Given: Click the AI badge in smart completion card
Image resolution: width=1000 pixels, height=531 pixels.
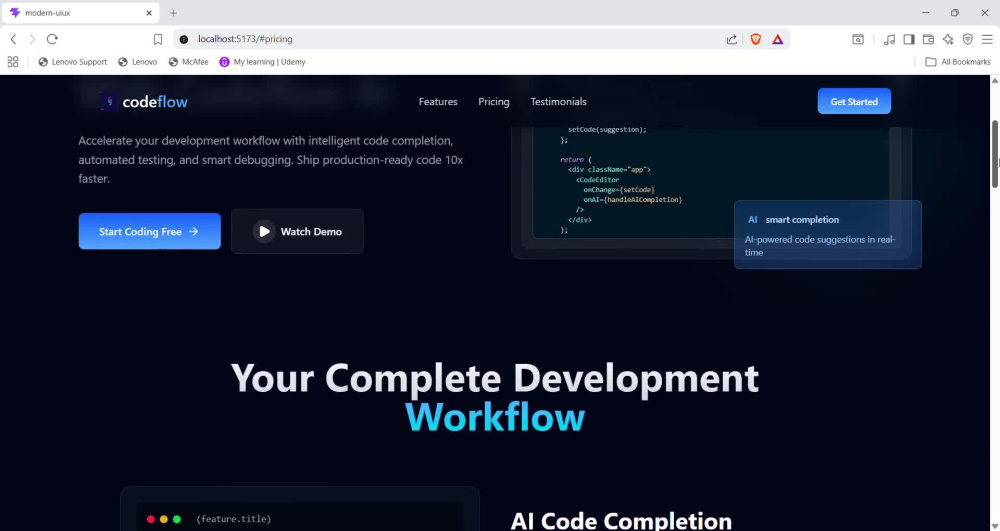Looking at the screenshot, I should (x=753, y=219).
